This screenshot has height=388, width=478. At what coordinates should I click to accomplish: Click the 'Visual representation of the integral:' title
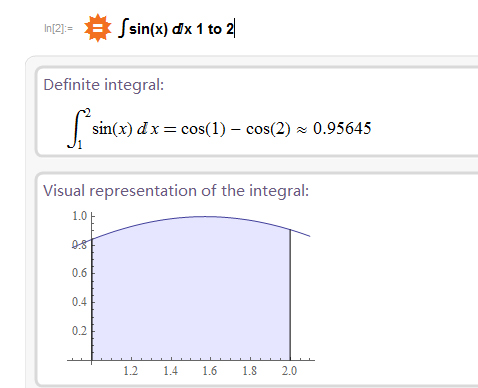(176, 191)
